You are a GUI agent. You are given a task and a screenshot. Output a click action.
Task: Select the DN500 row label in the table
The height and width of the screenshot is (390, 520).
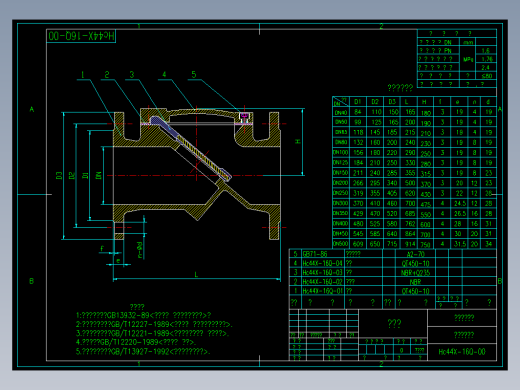pyautogui.click(x=340, y=244)
